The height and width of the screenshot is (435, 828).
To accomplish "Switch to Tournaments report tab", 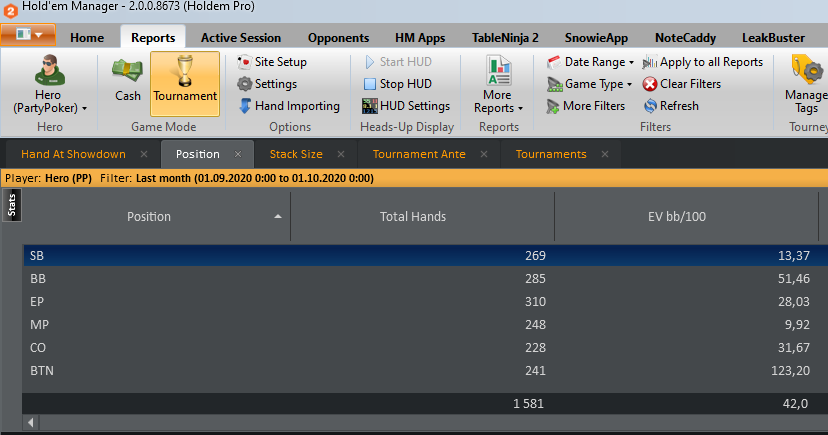I will (551, 154).
